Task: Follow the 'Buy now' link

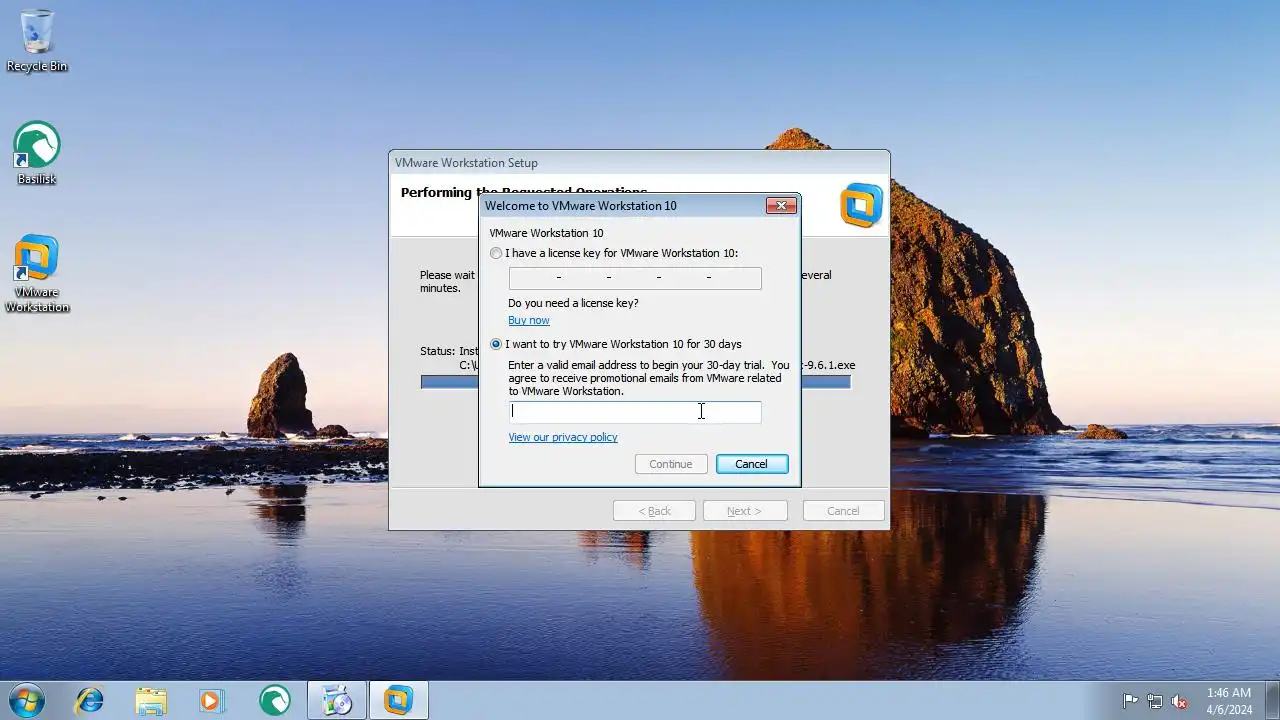Action: pos(529,320)
